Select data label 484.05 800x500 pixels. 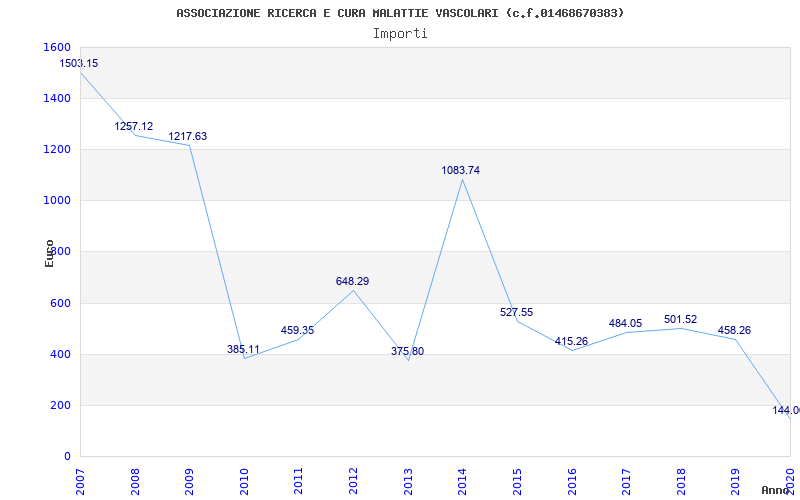coord(626,323)
